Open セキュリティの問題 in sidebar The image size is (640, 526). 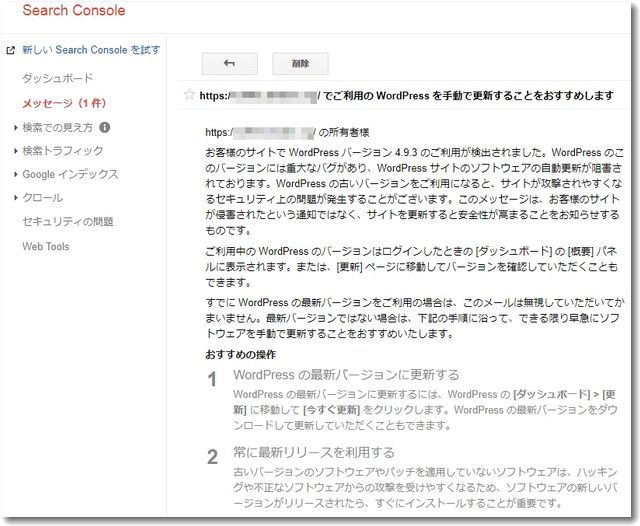68,222
